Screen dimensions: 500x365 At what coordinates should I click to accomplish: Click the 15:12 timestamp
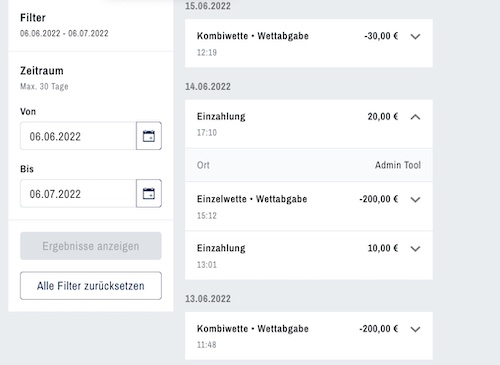point(207,216)
